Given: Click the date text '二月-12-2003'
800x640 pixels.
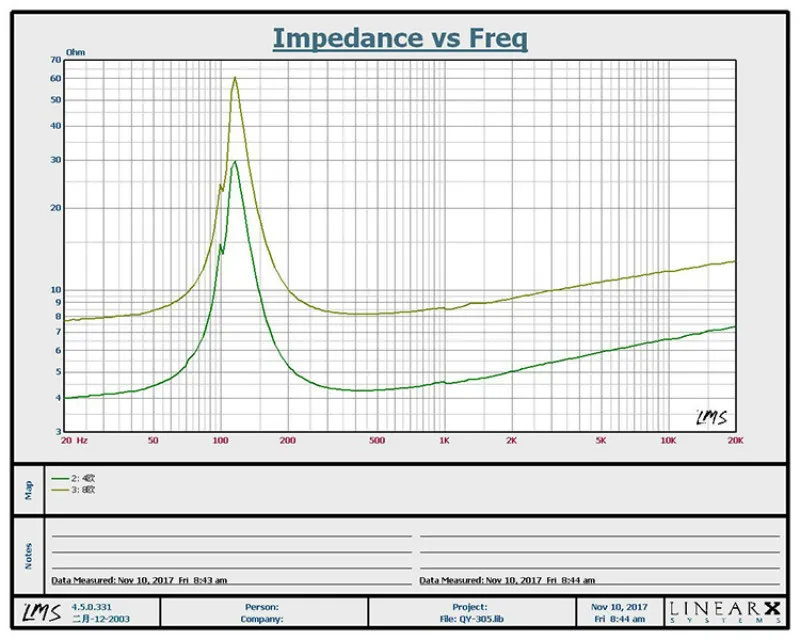Looking at the screenshot, I should [x=101, y=619].
